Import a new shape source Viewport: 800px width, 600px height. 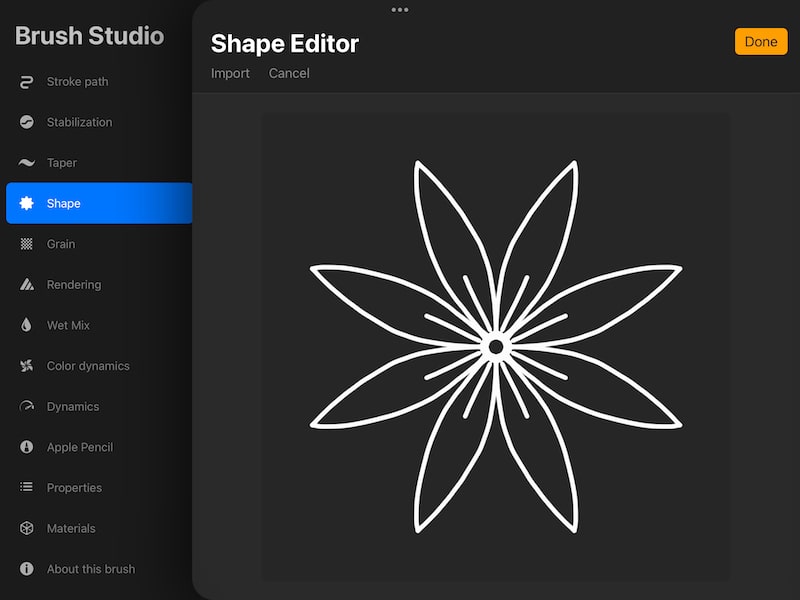pyautogui.click(x=231, y=73)
